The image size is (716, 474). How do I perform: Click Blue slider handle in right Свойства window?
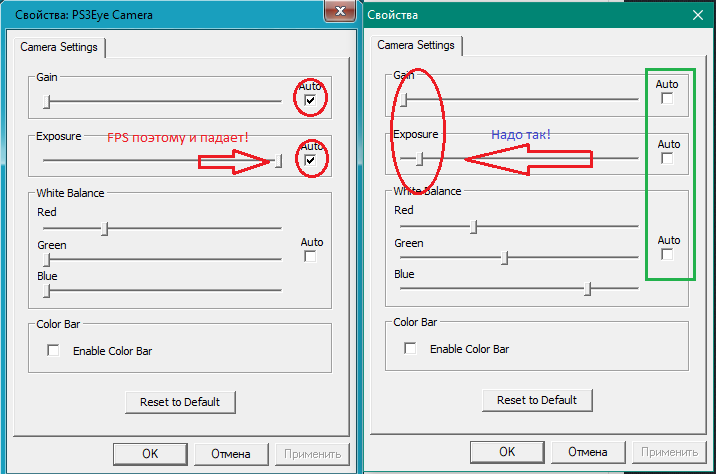coord(588,289)
